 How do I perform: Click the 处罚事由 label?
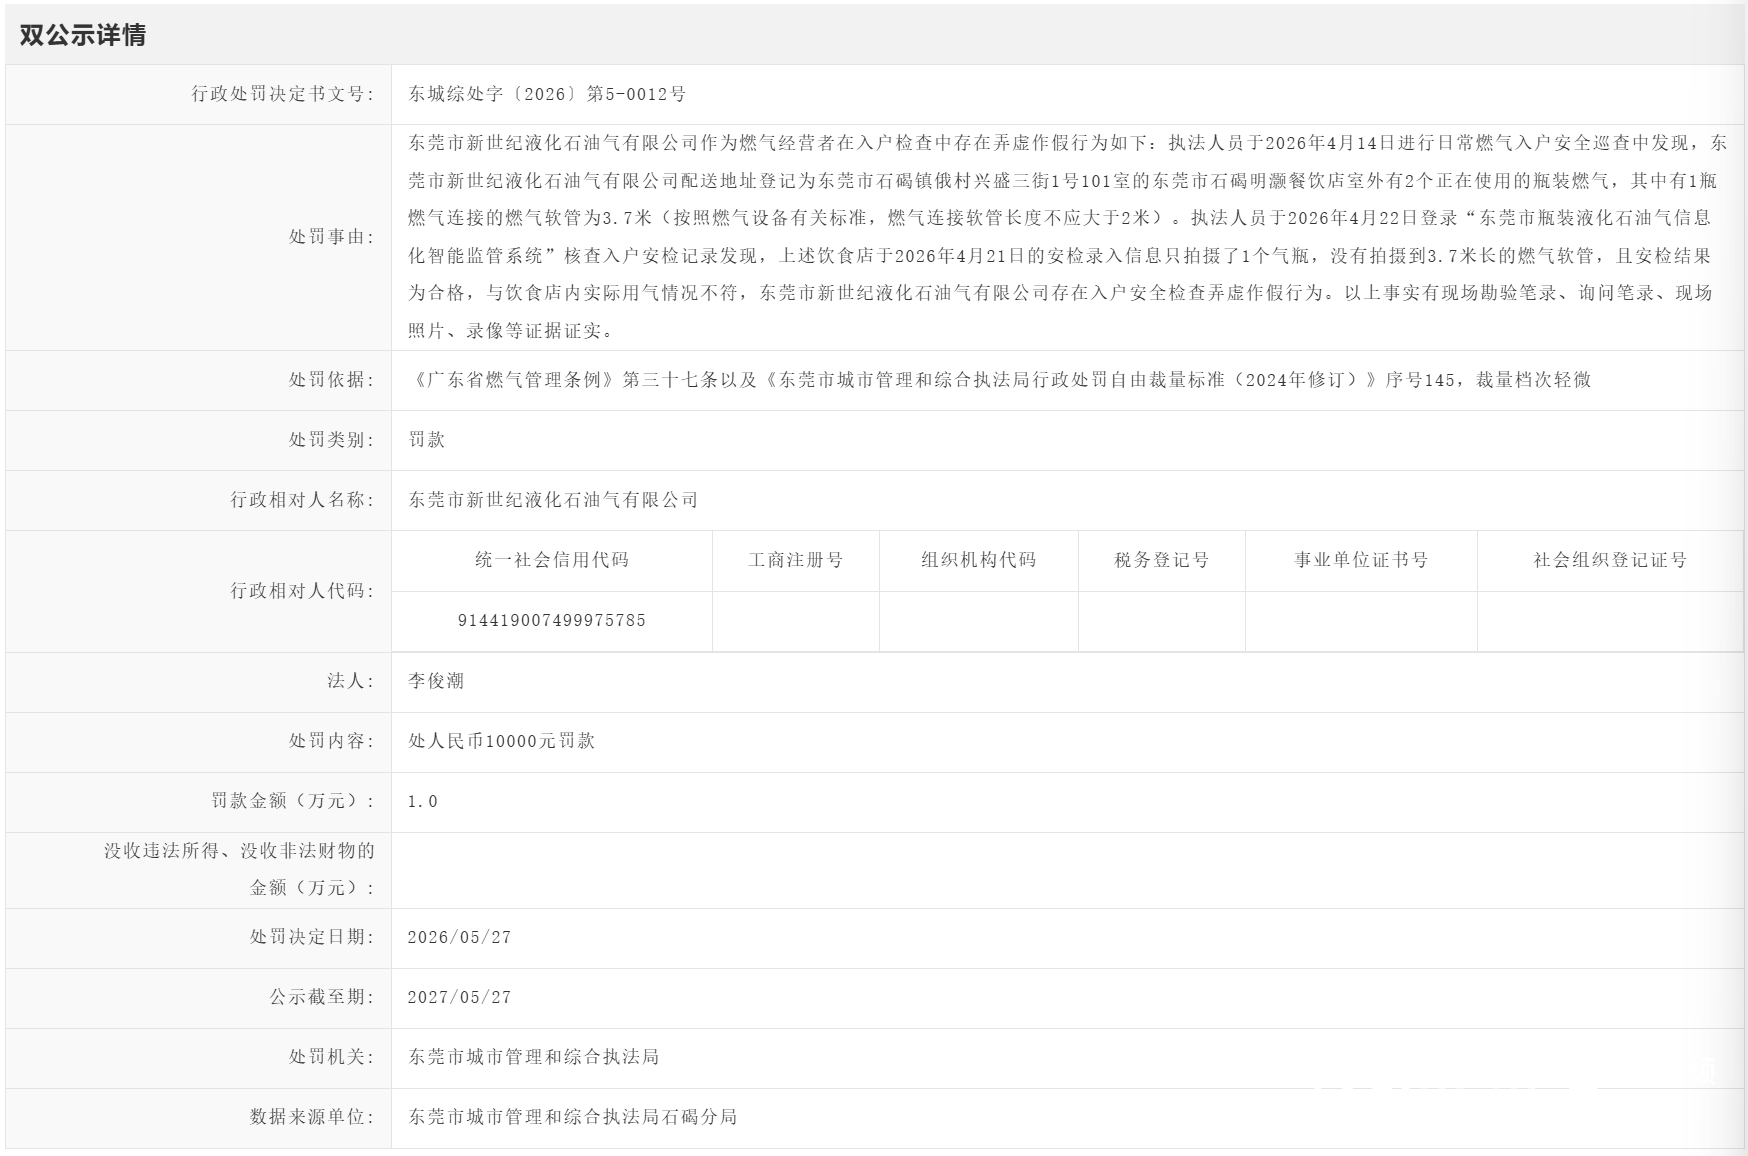tap(332, 237)
